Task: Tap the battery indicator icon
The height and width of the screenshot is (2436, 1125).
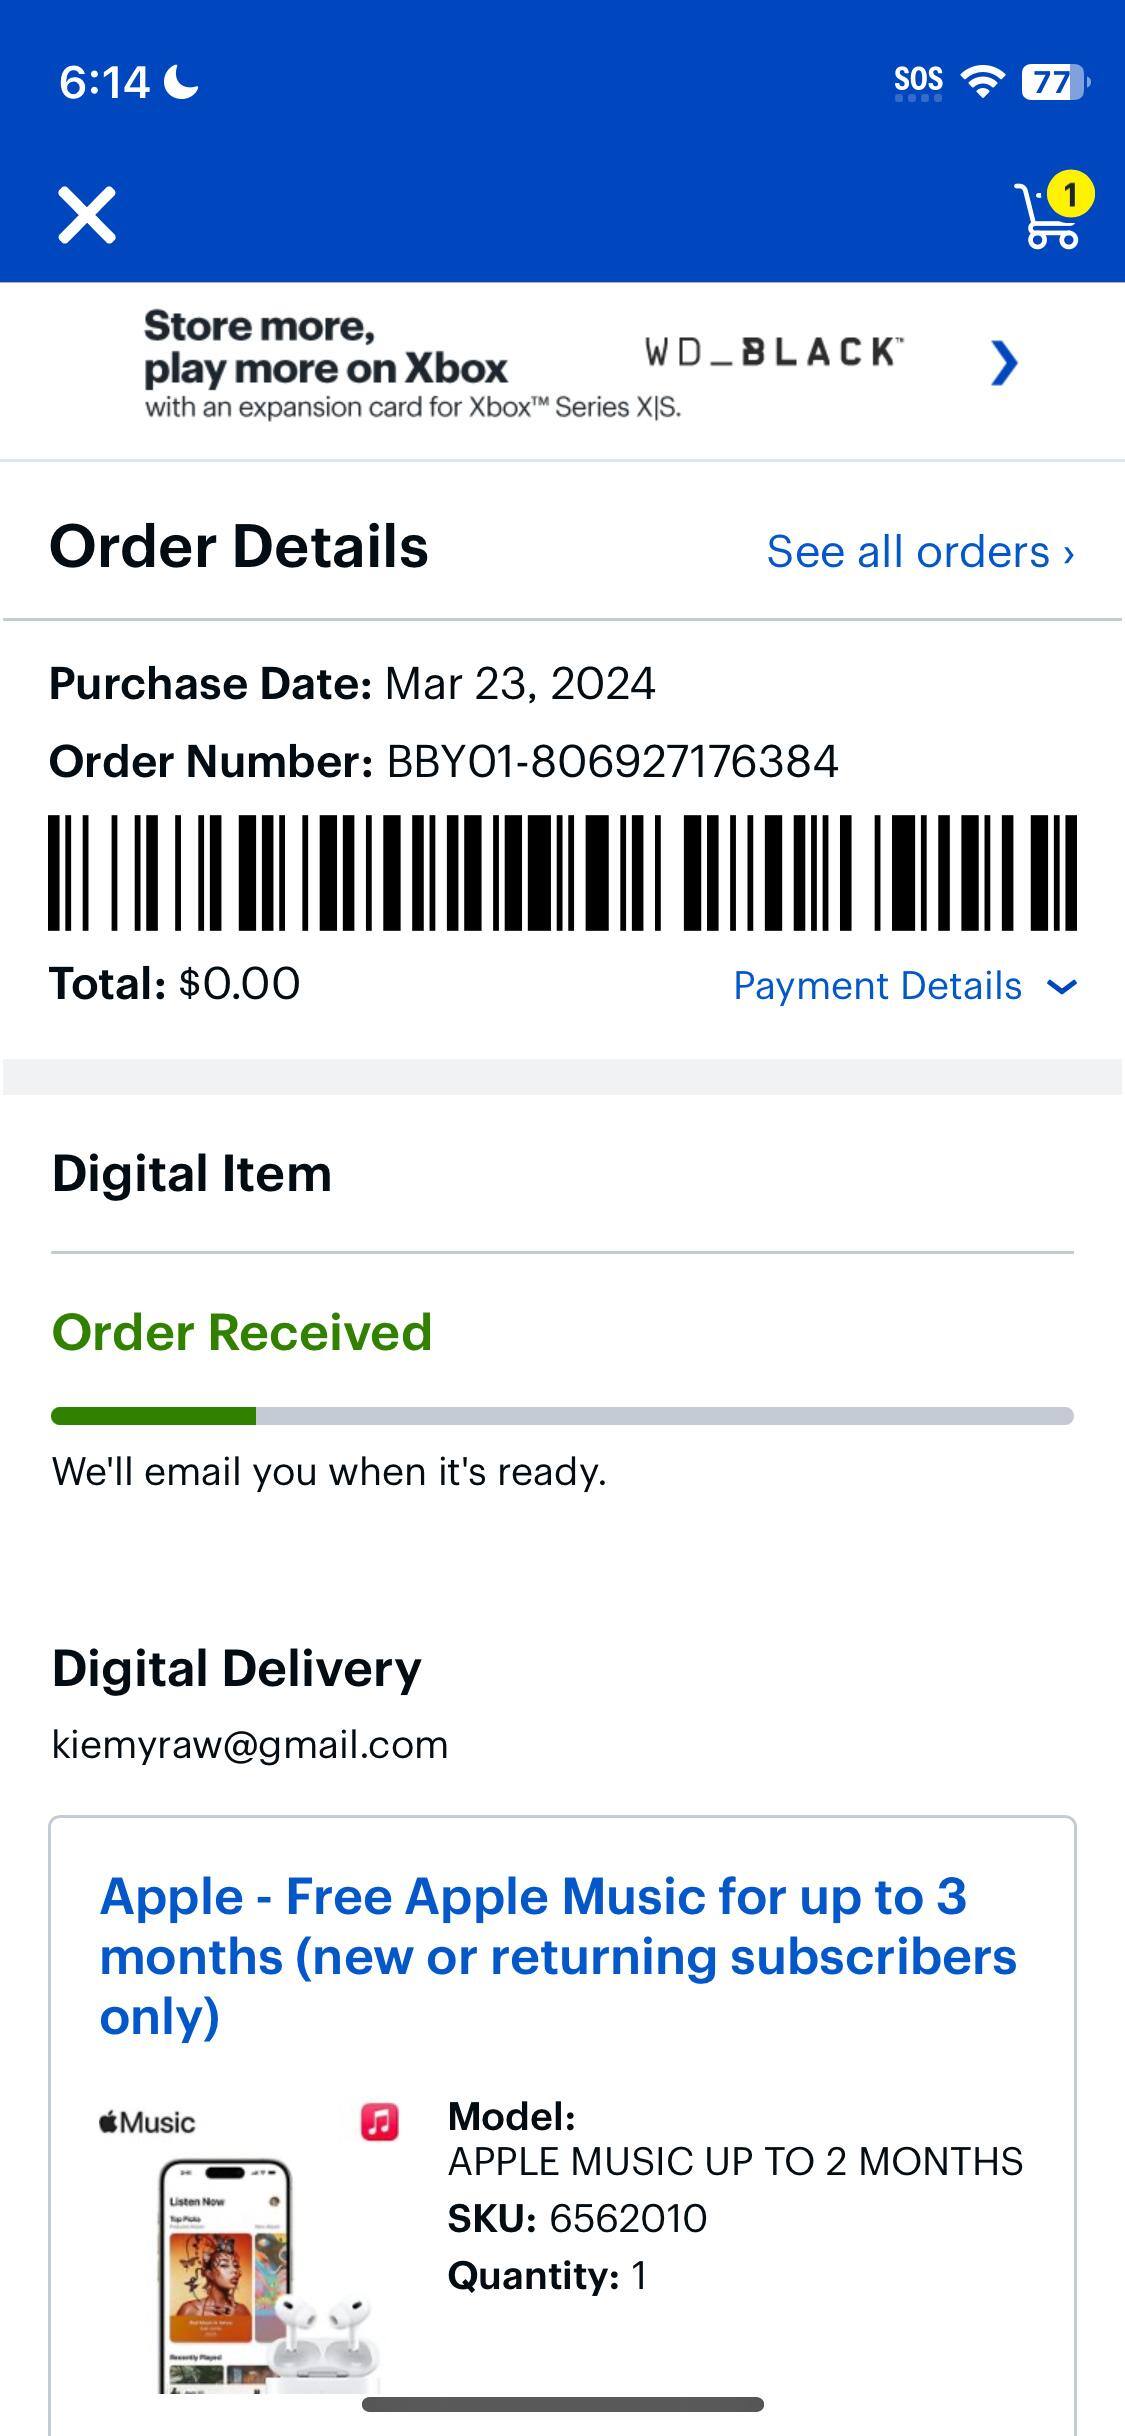Action: 1054,82
